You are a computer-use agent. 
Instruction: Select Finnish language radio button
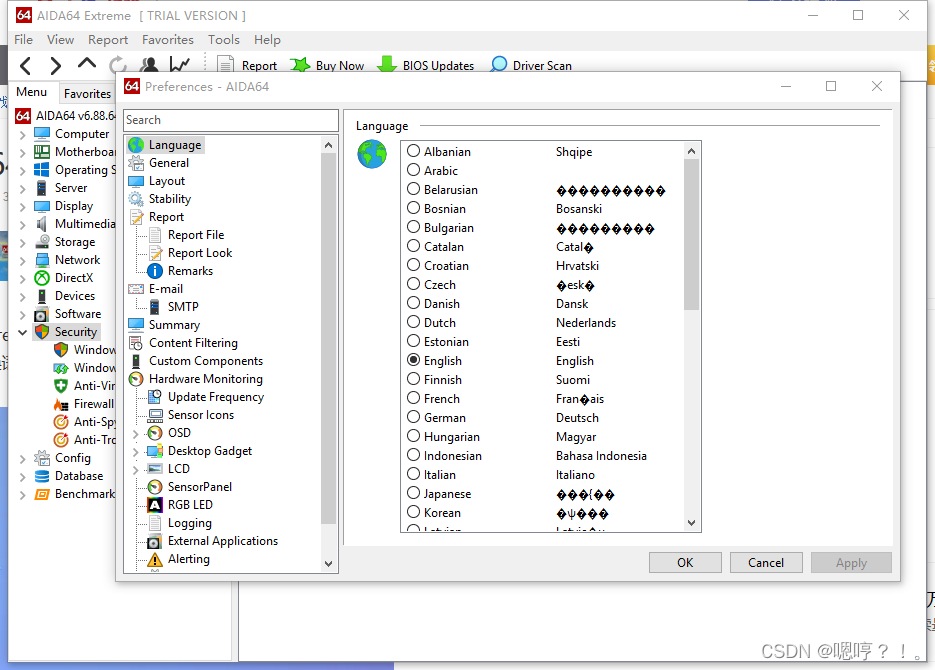click(x=413, y=379)
